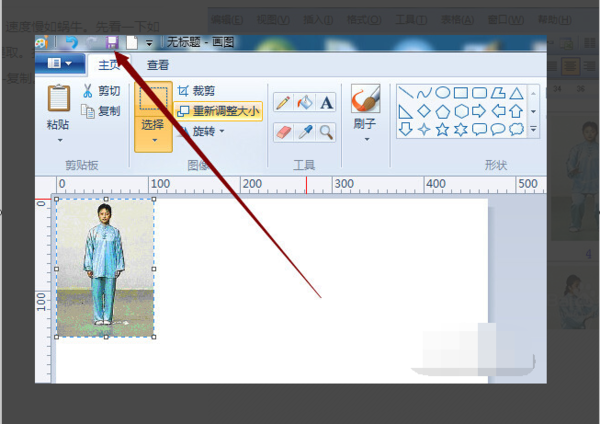
Task: Open 格式(O) menu in background window
Action: (364, 20)
